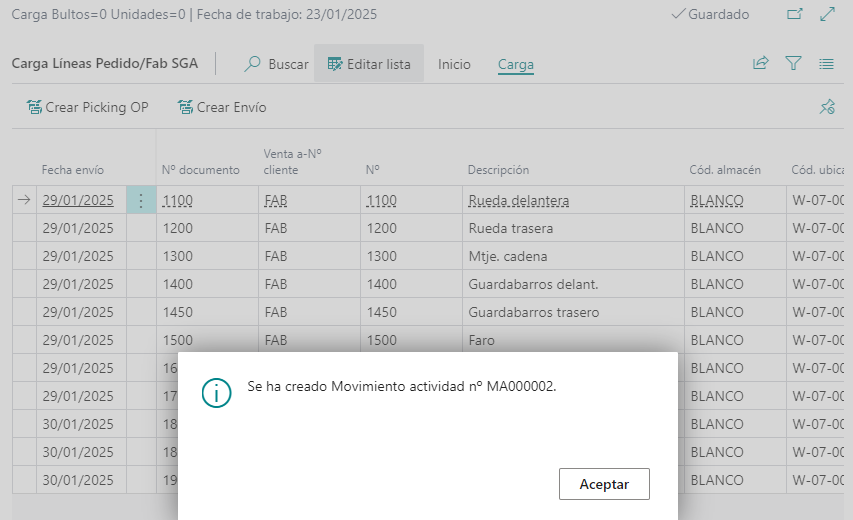This screenshot has height=520, width=853.
Task: Select row arrow indicator for first line
Action: [x=24, y=200]
